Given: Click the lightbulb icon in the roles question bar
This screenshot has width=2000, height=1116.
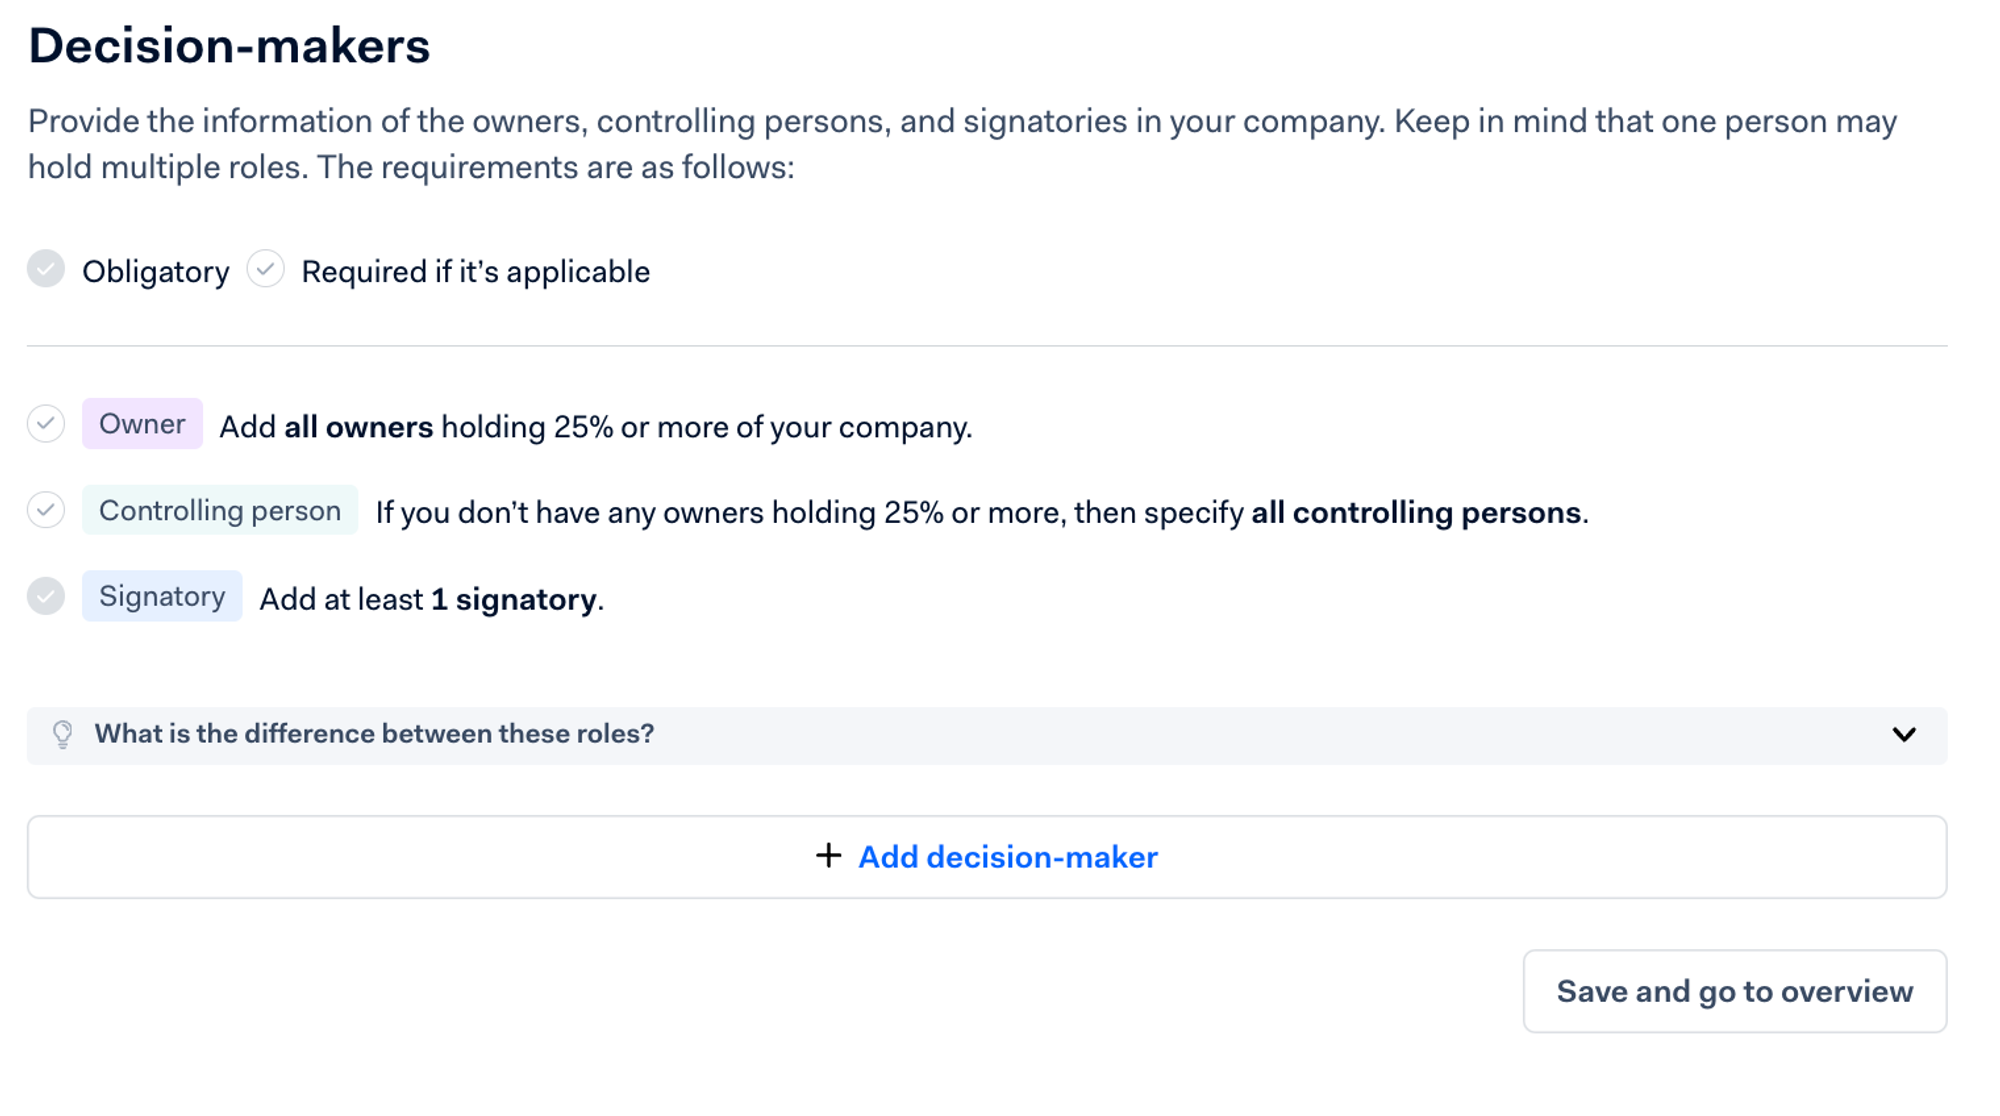Looking at the screenshot, I should point(62,734).
